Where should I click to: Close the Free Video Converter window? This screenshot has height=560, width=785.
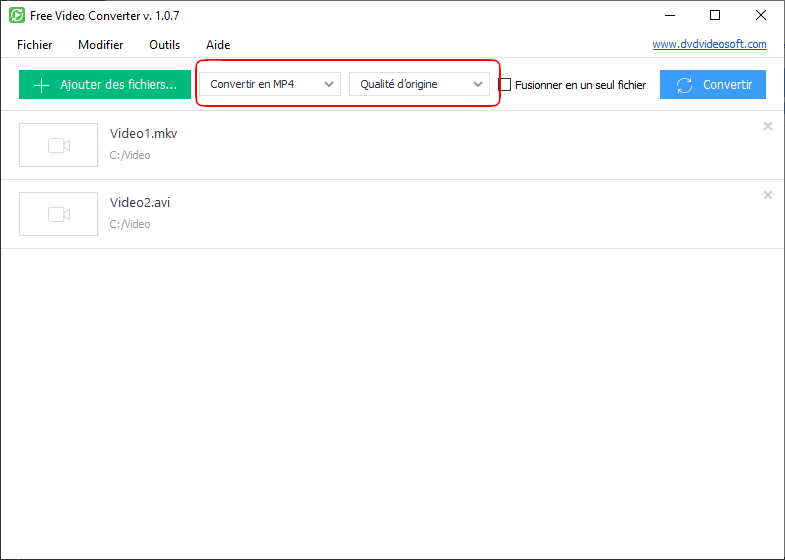click(x=760, y=16)
